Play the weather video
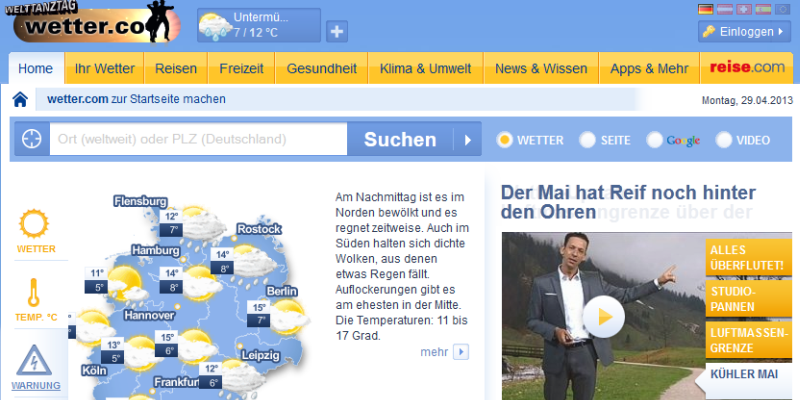 tap(603, 317)
